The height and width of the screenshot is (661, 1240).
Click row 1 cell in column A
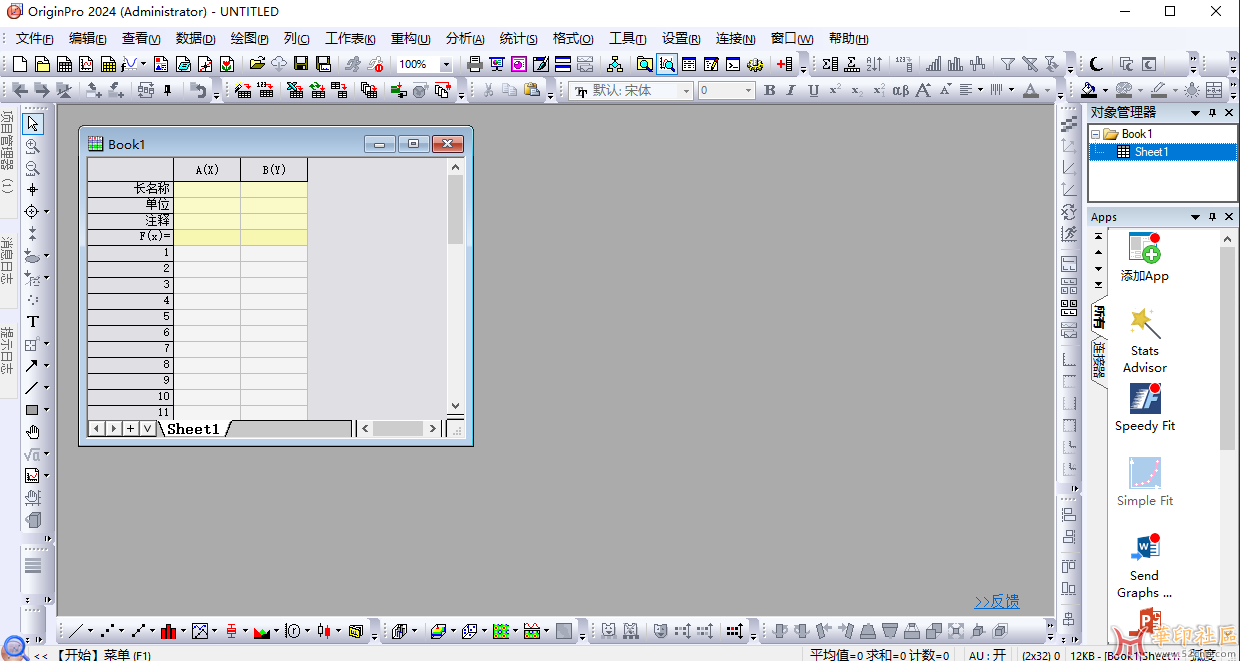207,253
